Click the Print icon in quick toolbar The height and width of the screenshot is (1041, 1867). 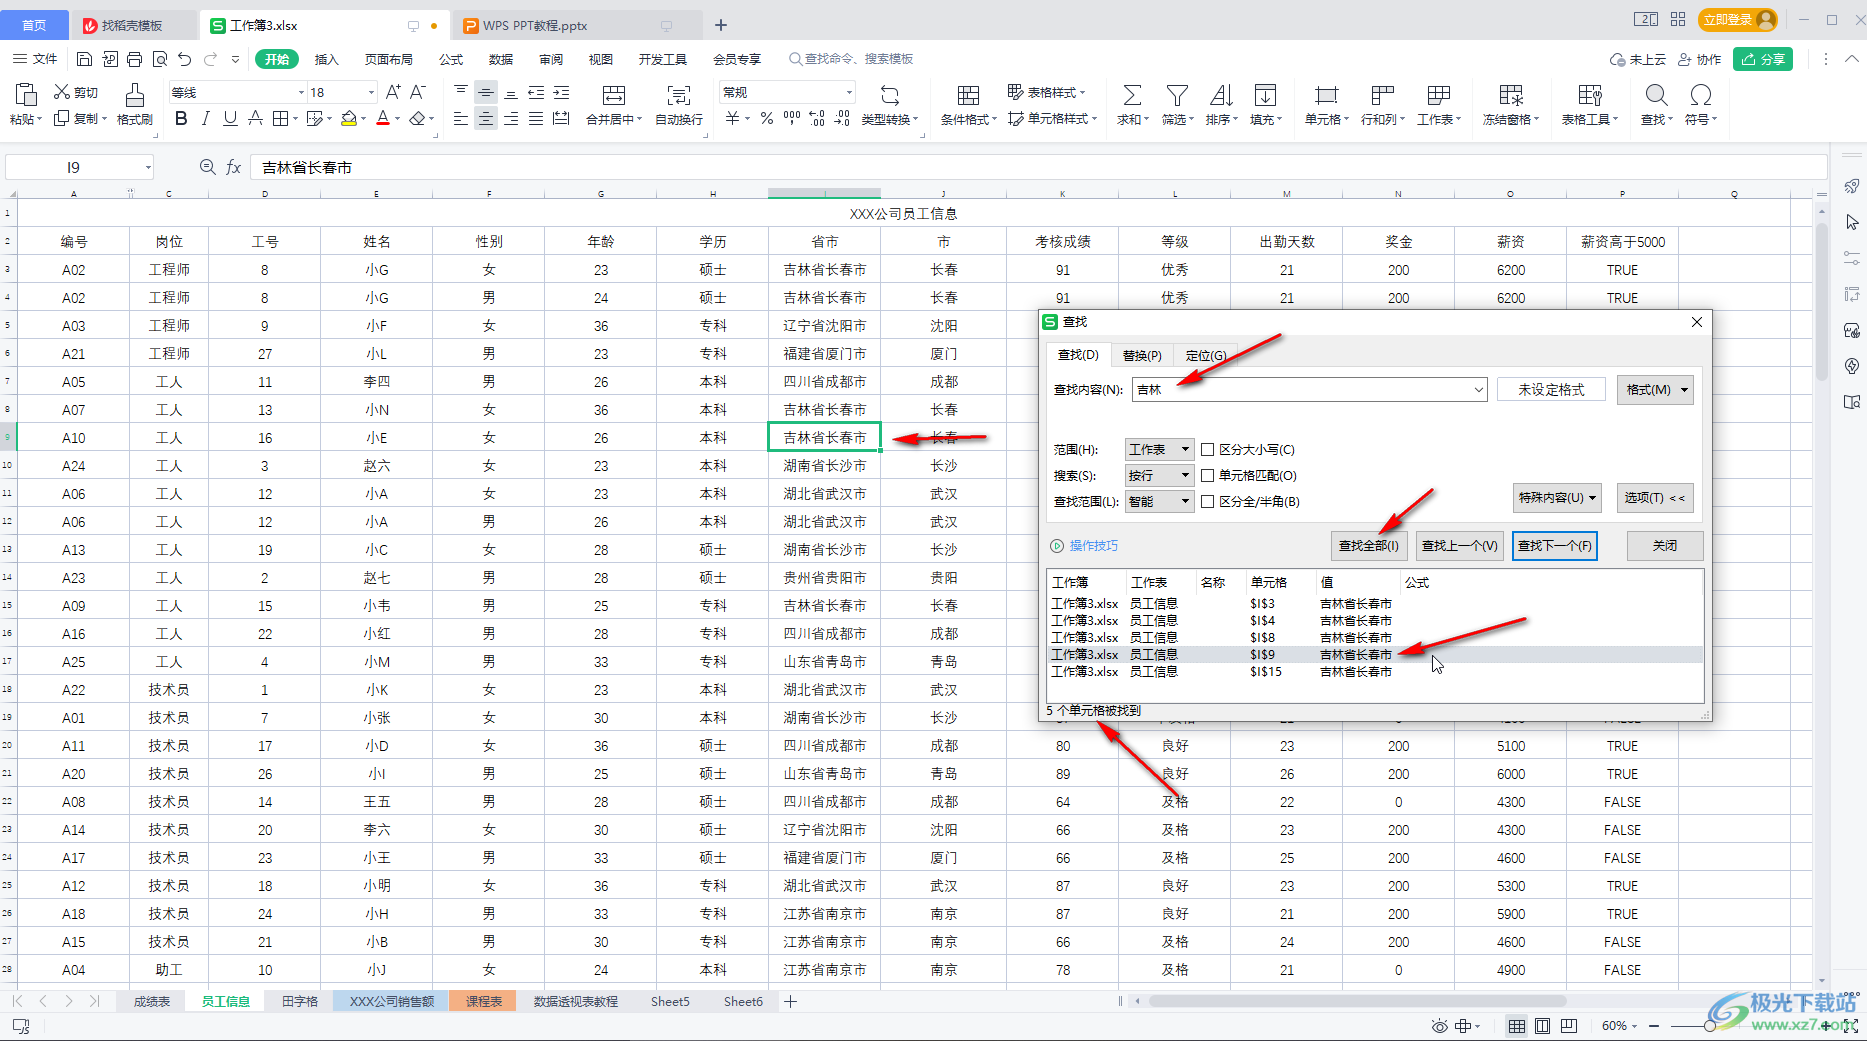[x=135, y=59]
